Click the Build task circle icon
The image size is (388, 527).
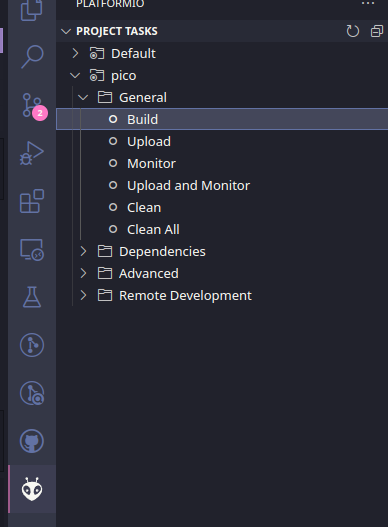coord(113,119)
